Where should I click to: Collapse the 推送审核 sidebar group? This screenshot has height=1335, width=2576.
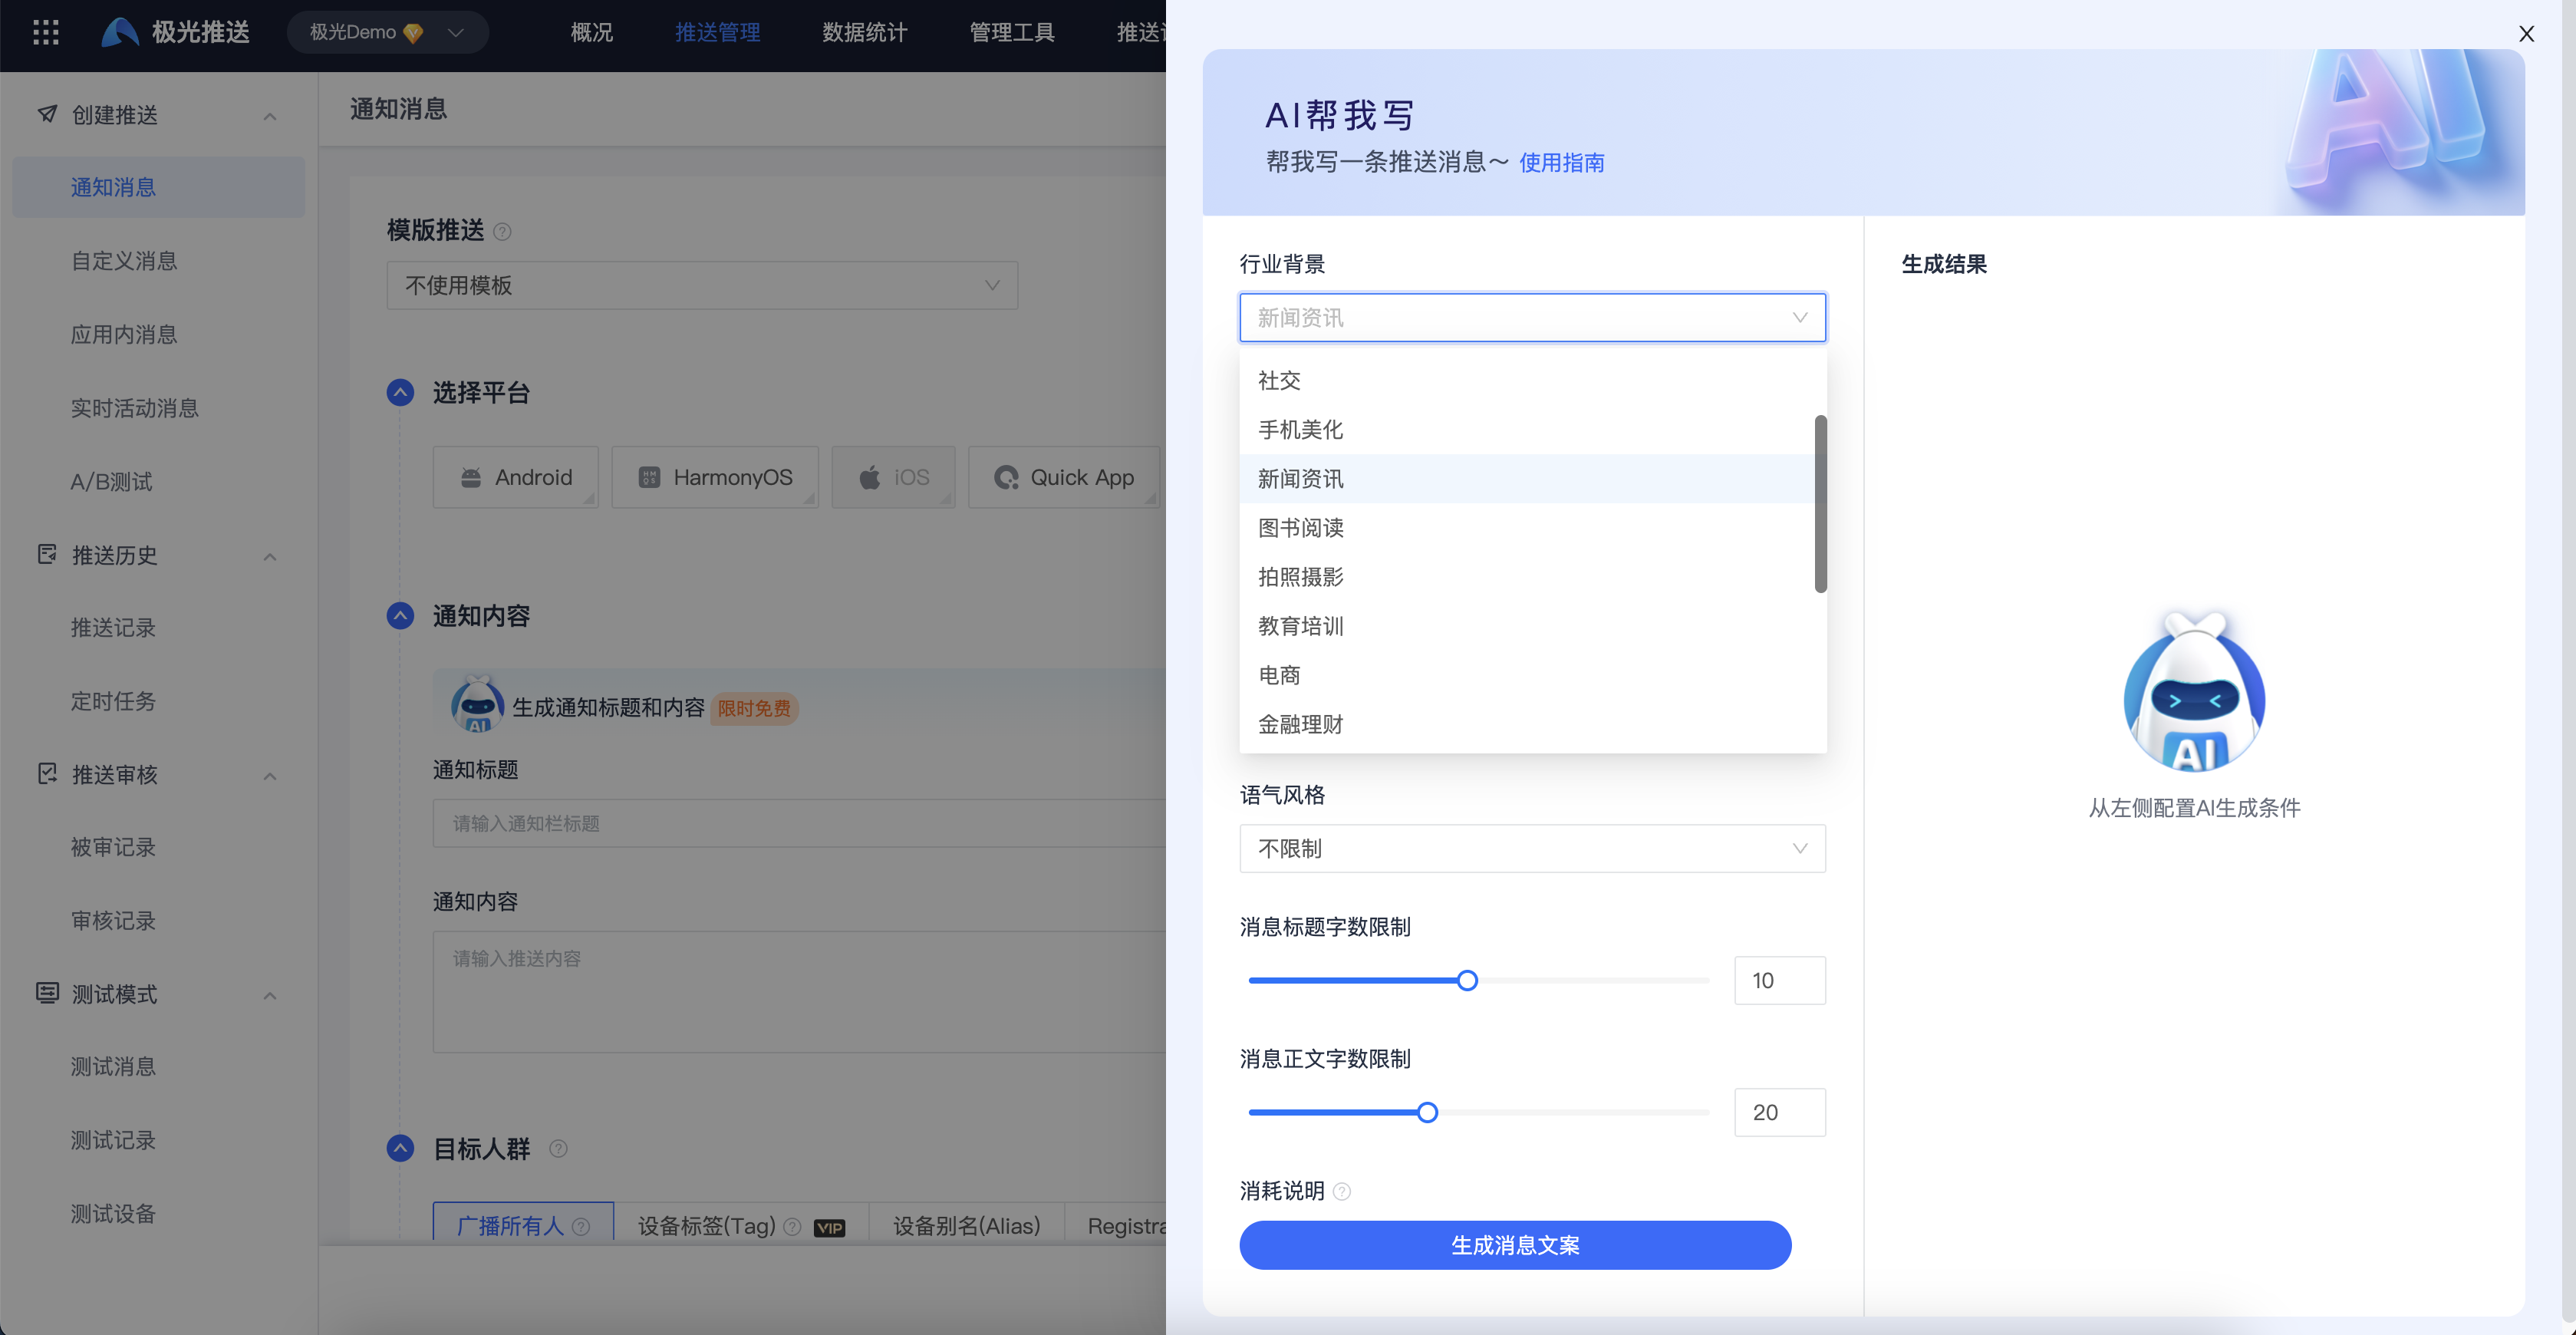point(270,776)
